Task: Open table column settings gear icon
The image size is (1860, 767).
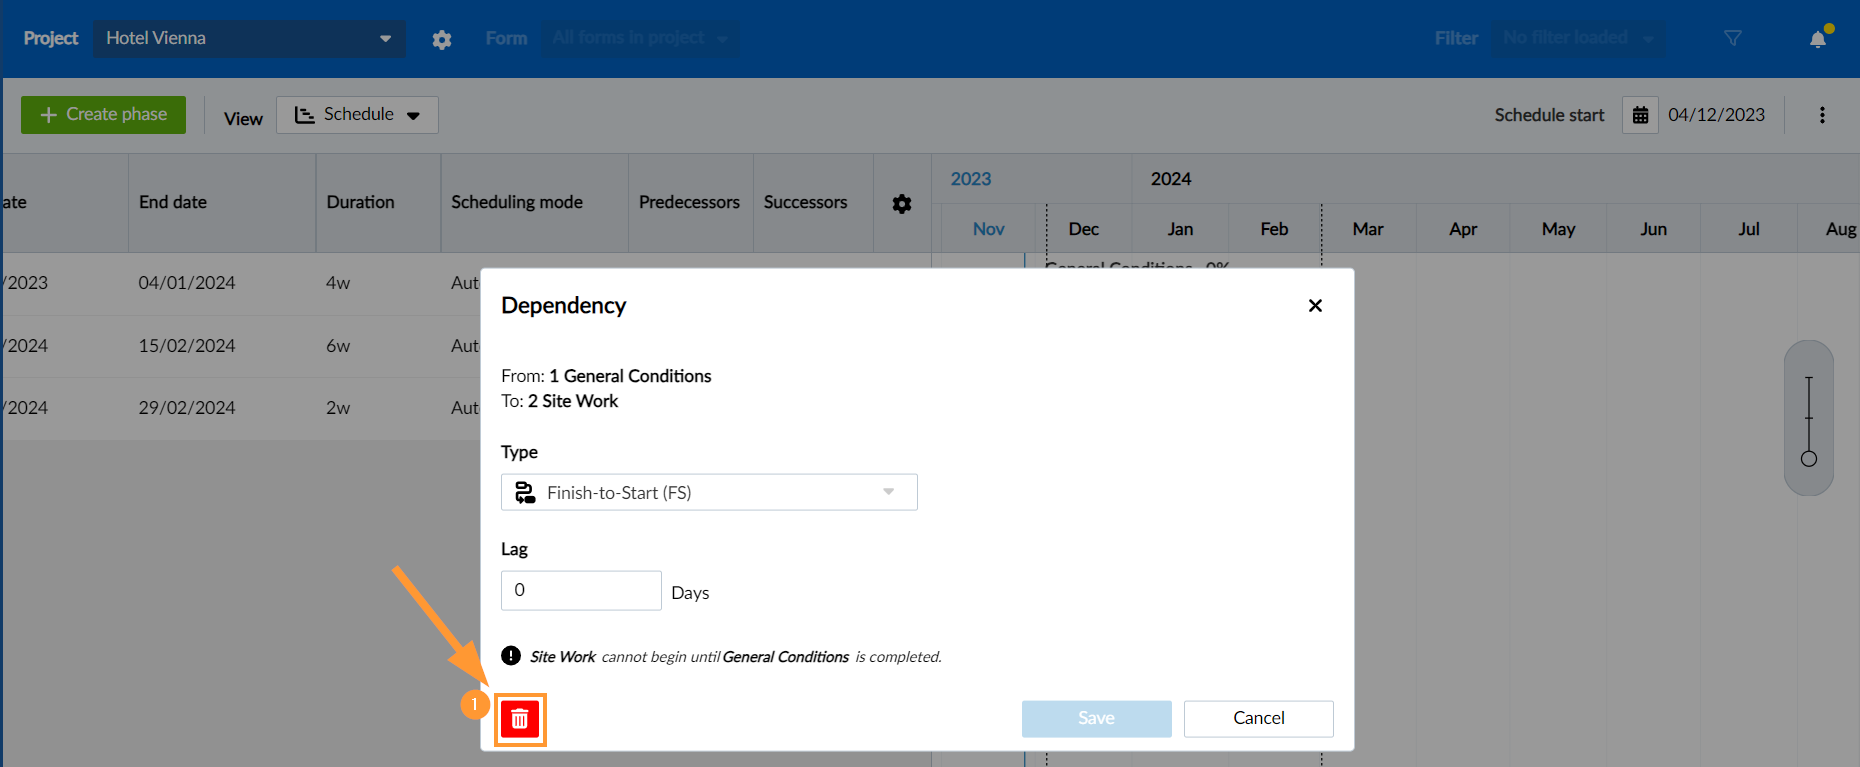Action: click(x=902, y=204)
